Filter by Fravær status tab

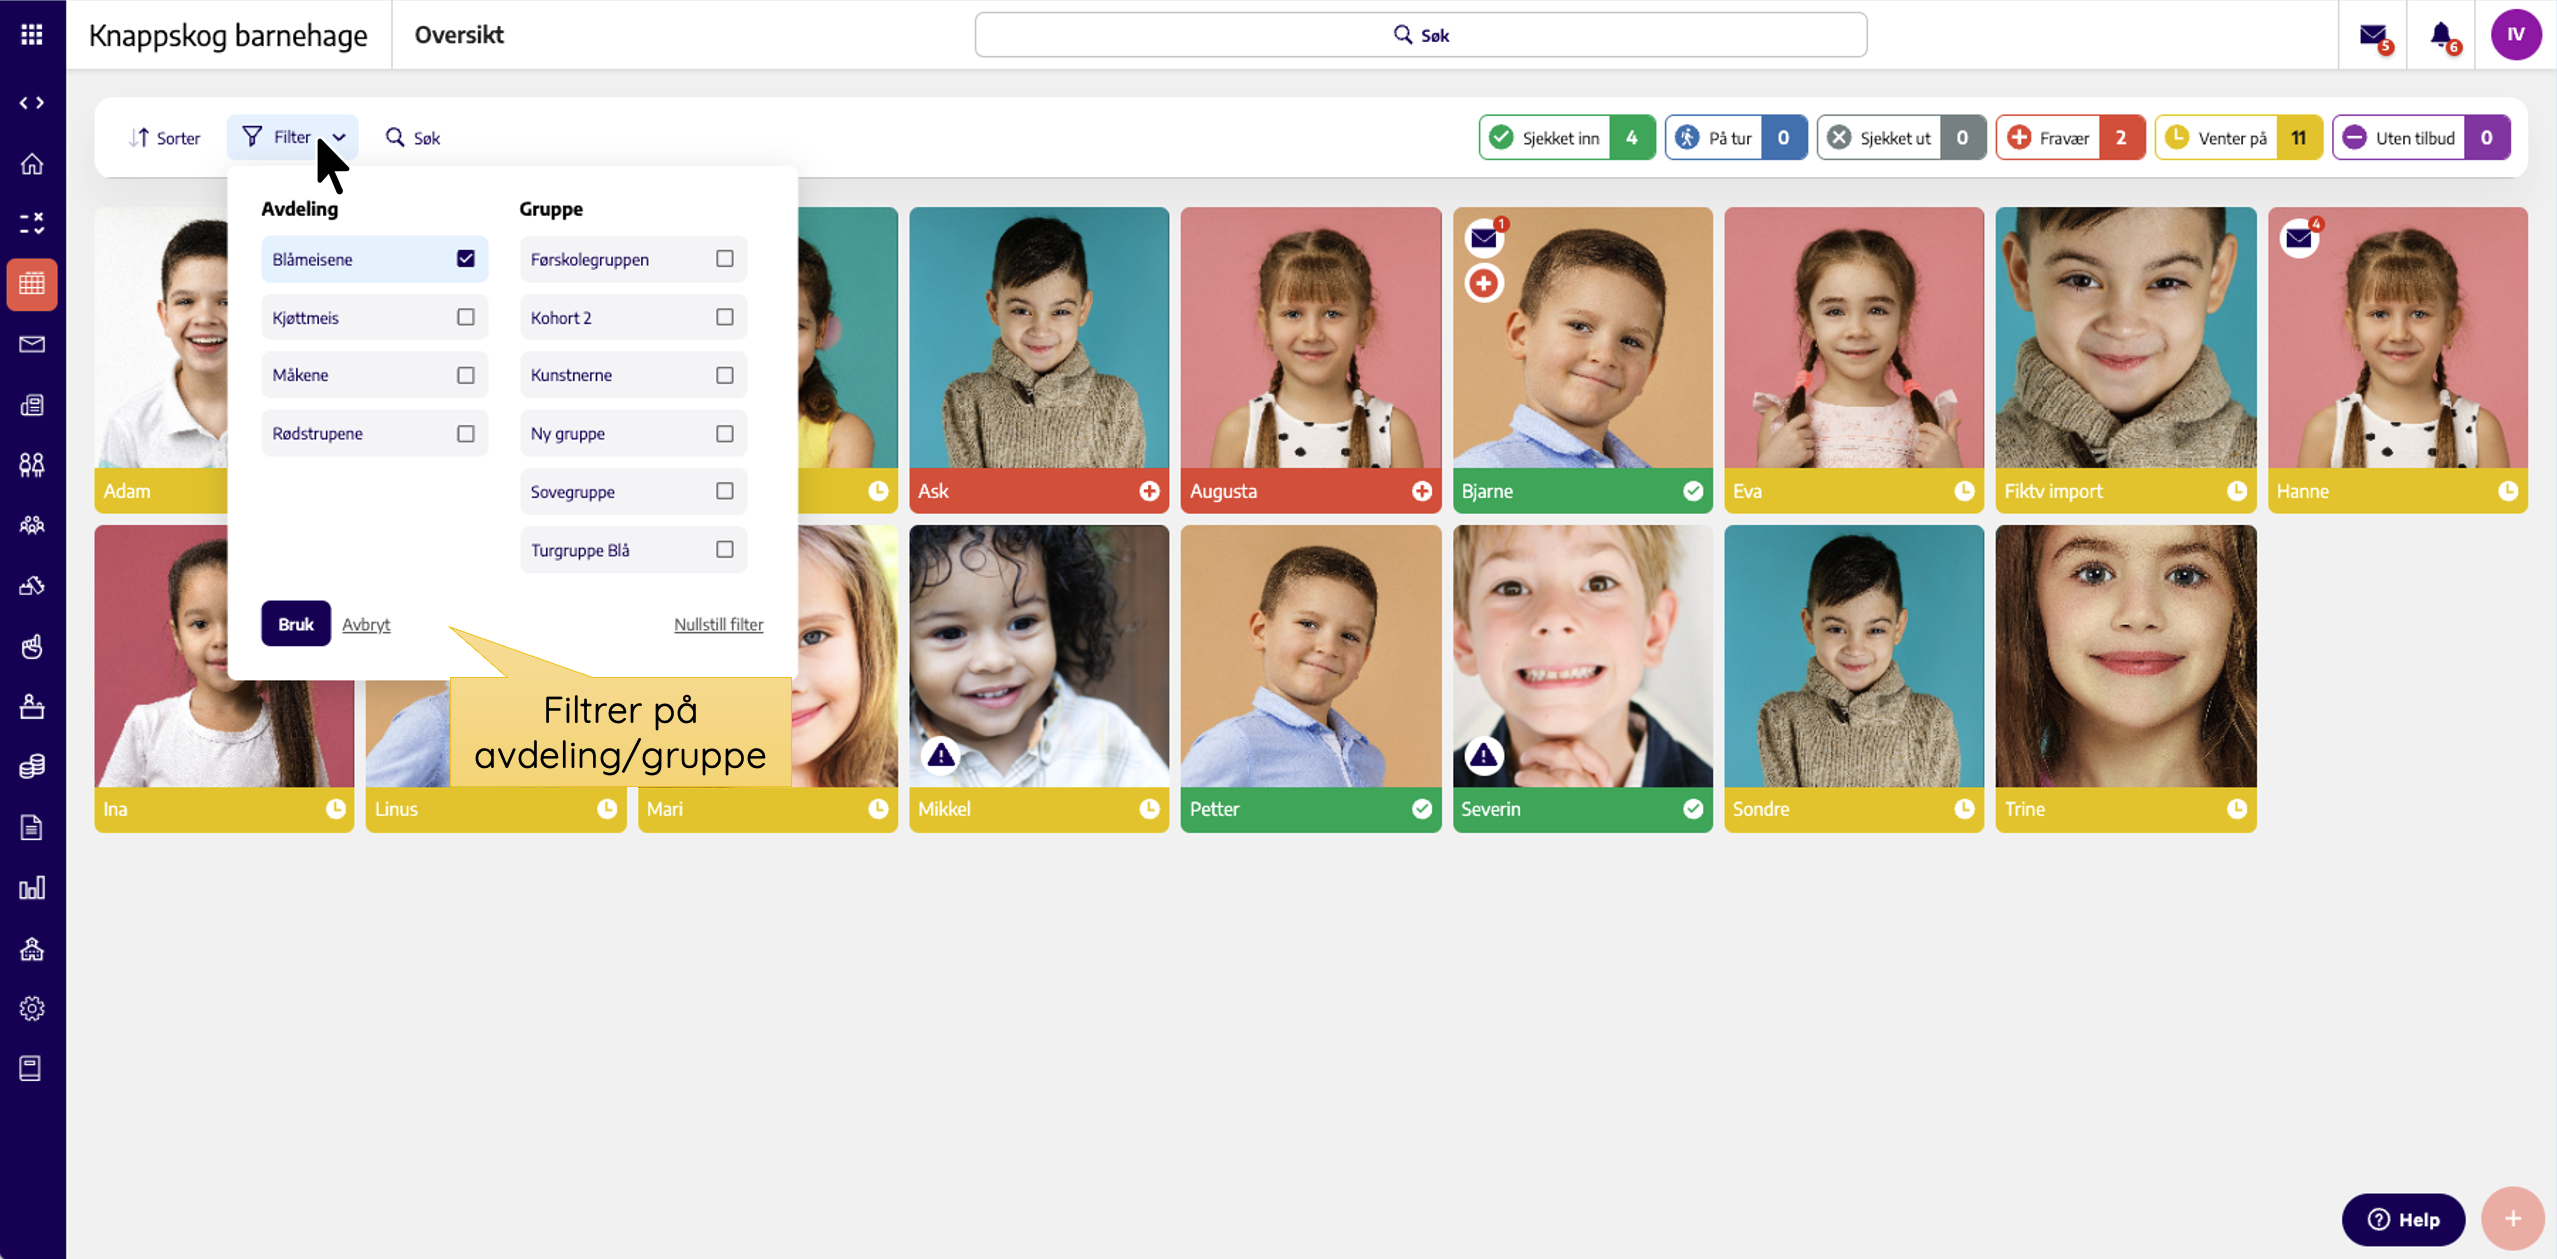(x=2070, y=138)
